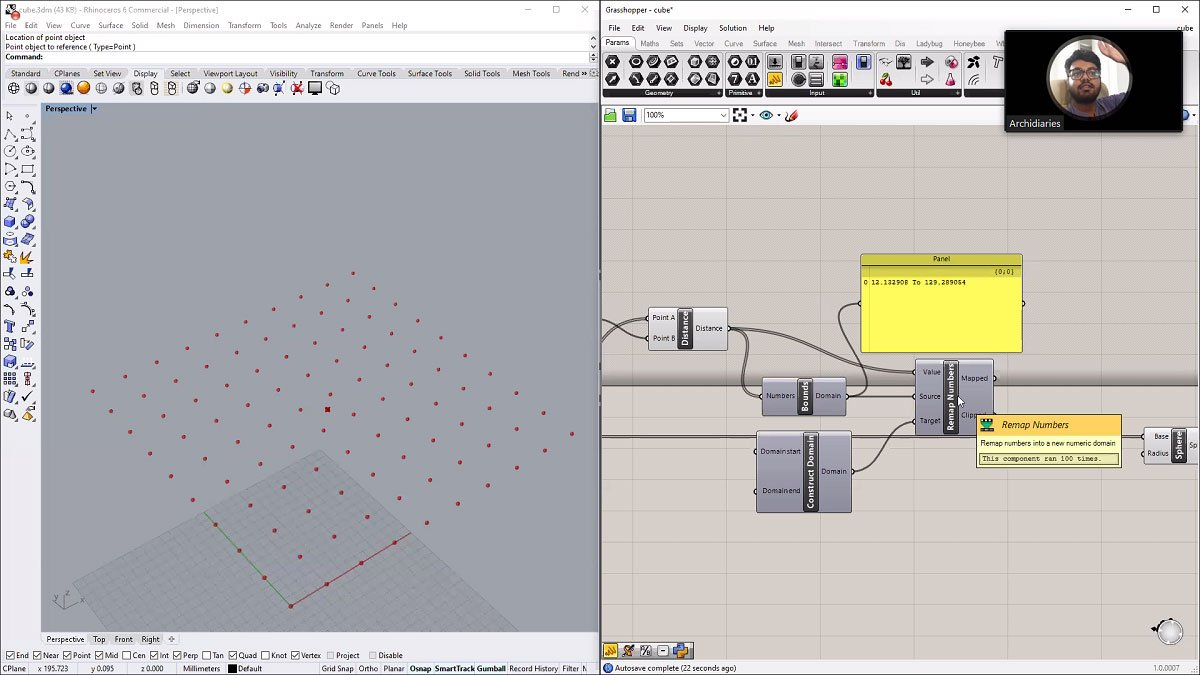Click the Zoom Extents icon in canvas toolbar
Viewport: 1200px width, 675px height.
point(740,116)
